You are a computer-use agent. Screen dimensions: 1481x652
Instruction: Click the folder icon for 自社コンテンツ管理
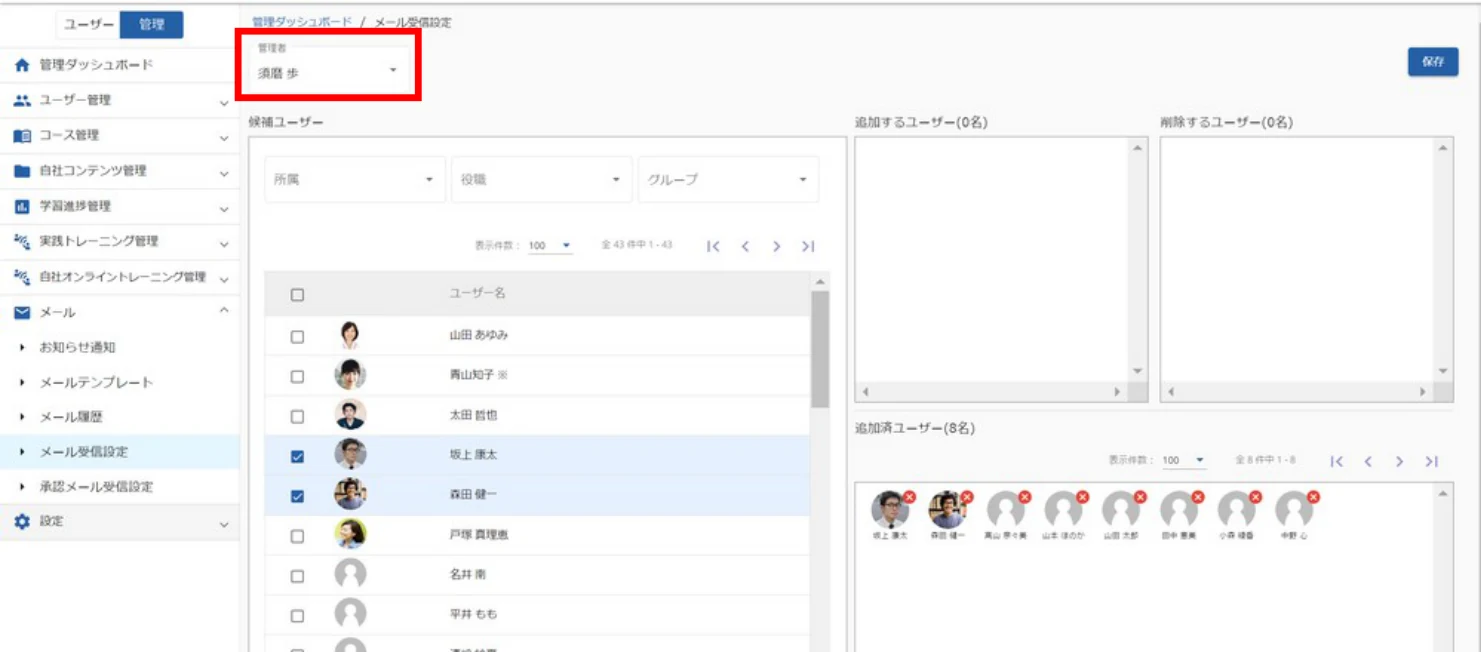[x=22, y=171]
